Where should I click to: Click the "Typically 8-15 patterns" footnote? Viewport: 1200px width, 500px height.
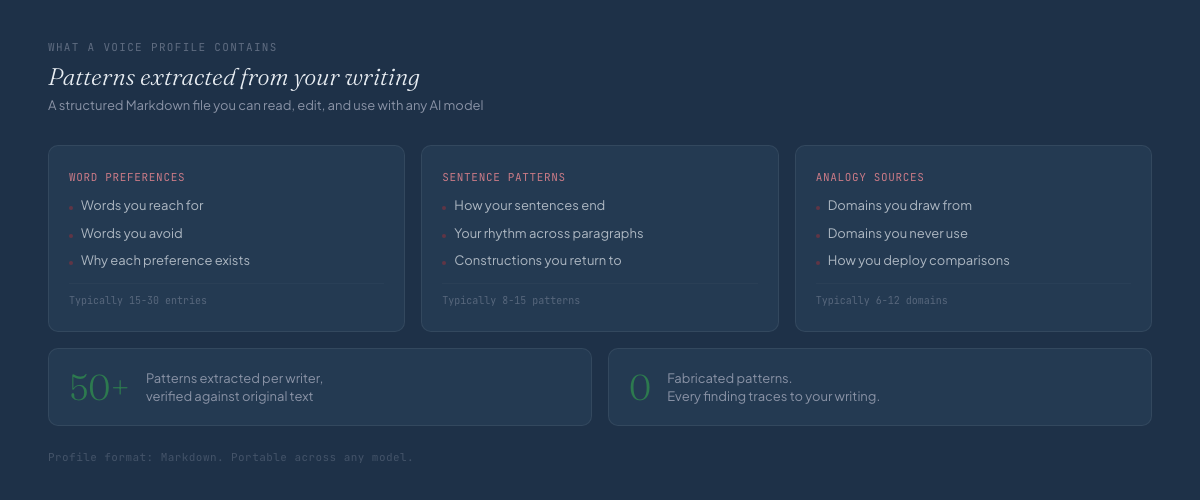pyautogui.click(x=511, y=301)
